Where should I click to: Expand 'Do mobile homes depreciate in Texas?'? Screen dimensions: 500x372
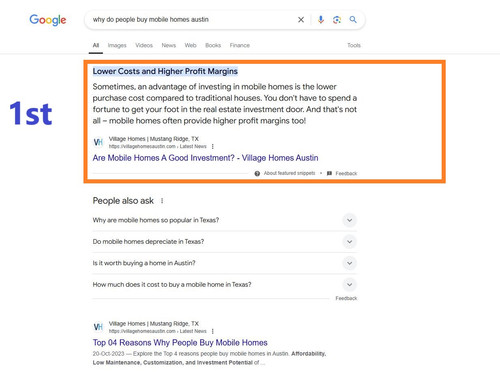click(x=225, y=242)
